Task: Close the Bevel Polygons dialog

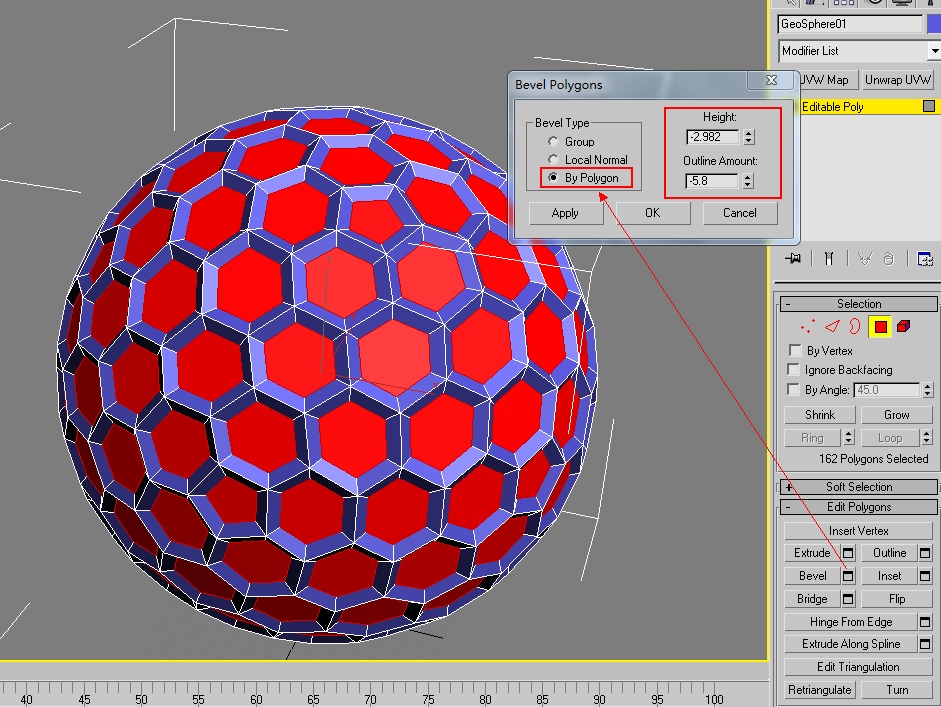Action: click(x=772, y=80)
